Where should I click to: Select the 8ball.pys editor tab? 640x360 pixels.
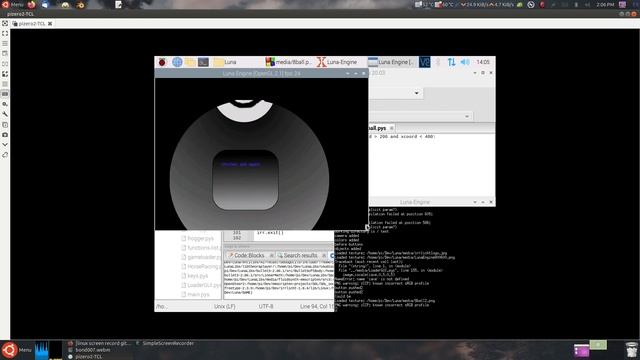point(377,128)
